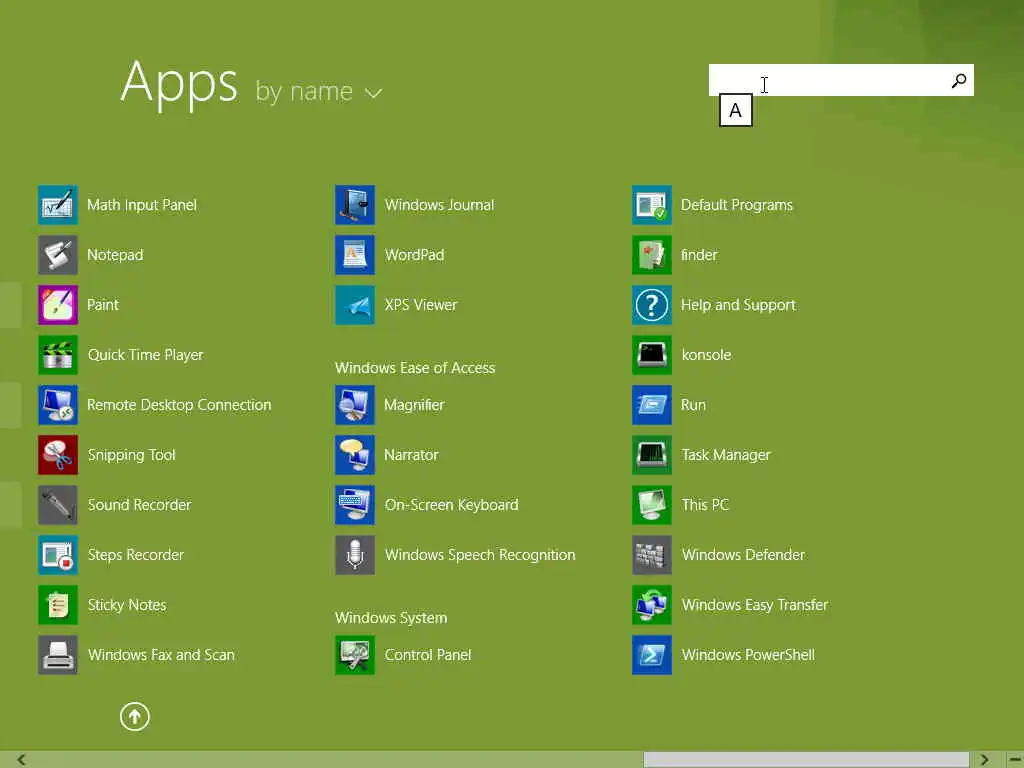
Task: Open Help and Support icon
Action: [652, 305]
